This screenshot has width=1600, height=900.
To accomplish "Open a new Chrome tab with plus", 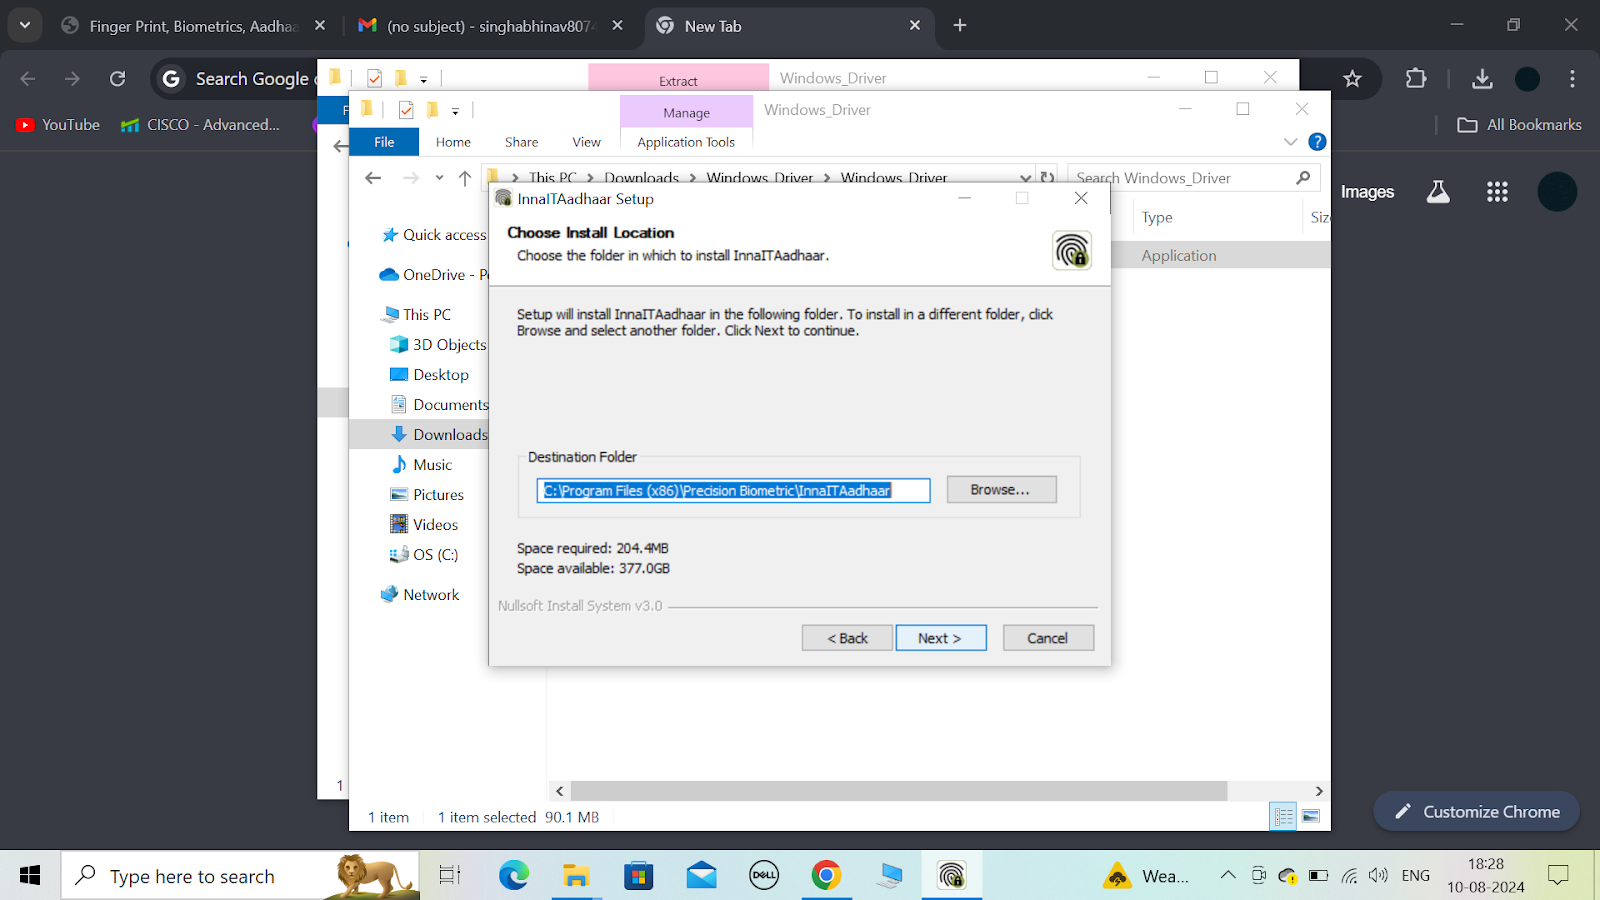I will tap(960, 25).
